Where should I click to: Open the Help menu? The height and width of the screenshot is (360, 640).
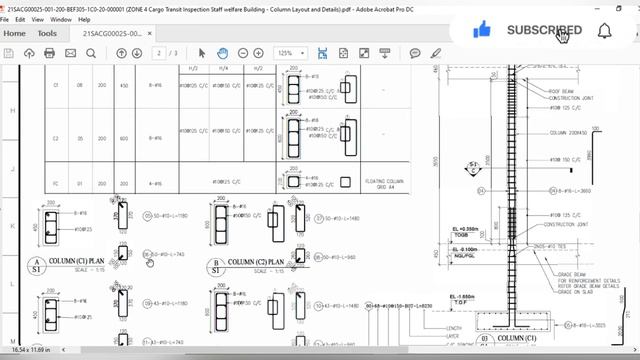click(84, 19)
